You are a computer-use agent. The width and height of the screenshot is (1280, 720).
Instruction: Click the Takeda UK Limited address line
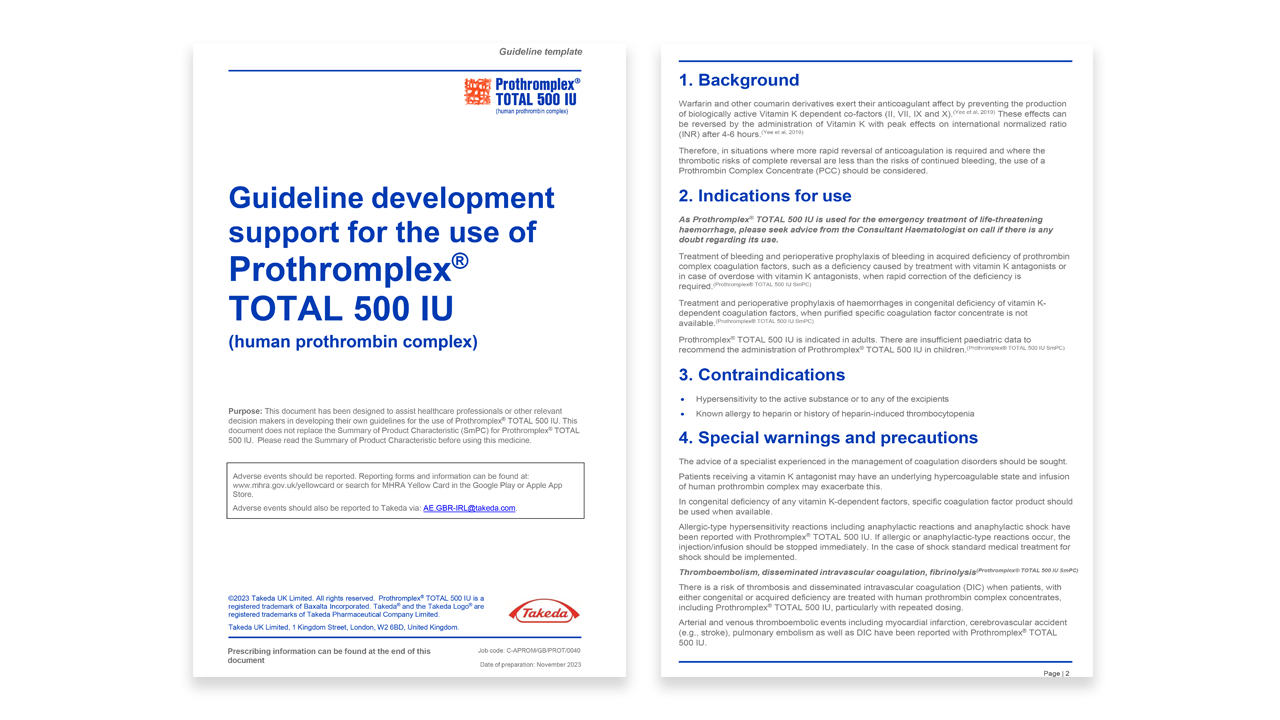click(343, 628)
